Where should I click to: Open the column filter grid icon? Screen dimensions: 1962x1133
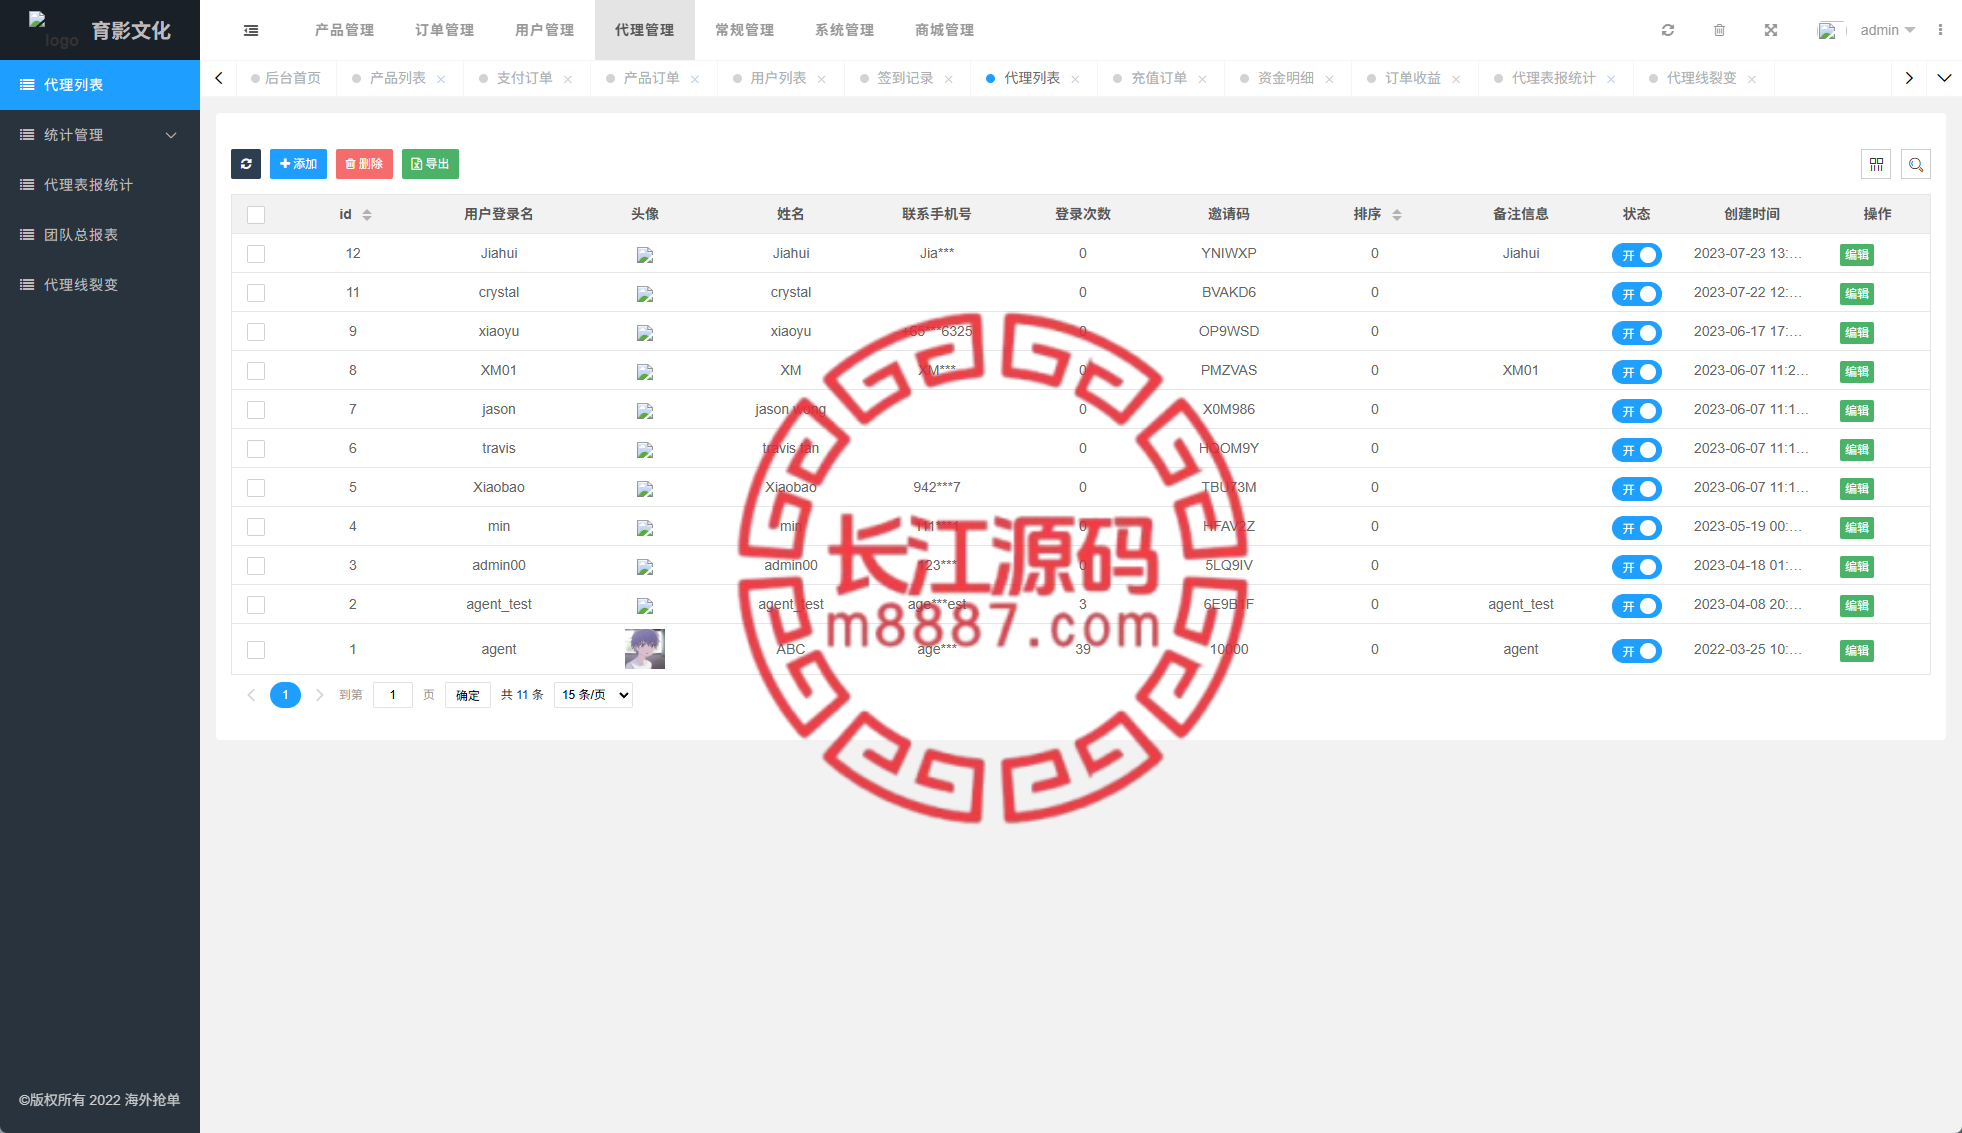click(x=1876, y=164)
